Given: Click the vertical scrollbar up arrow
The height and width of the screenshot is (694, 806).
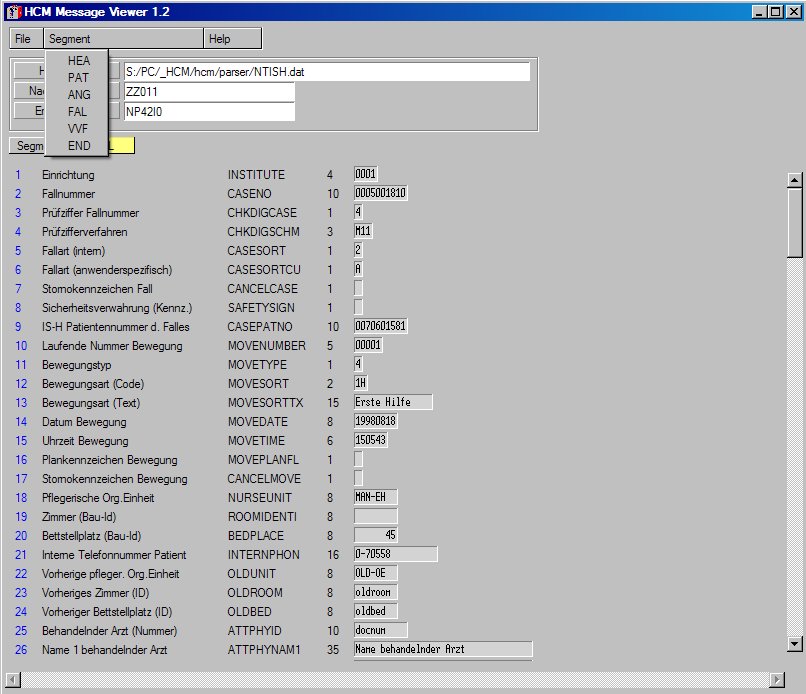Looking at the screenshot, I should pos(795,180).
